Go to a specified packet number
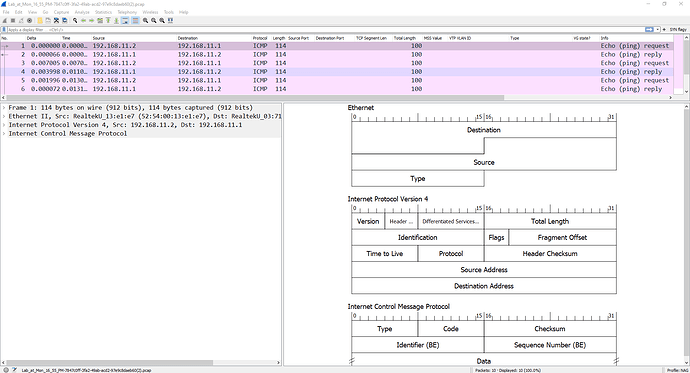The height and width of the screenshot is (373, 690). (100, 20)
